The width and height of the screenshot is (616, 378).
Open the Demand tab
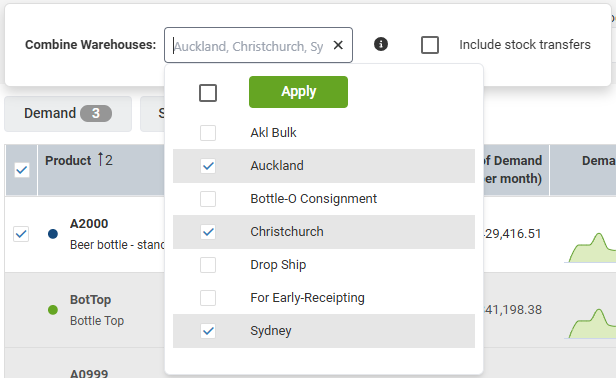click(68, 114)
